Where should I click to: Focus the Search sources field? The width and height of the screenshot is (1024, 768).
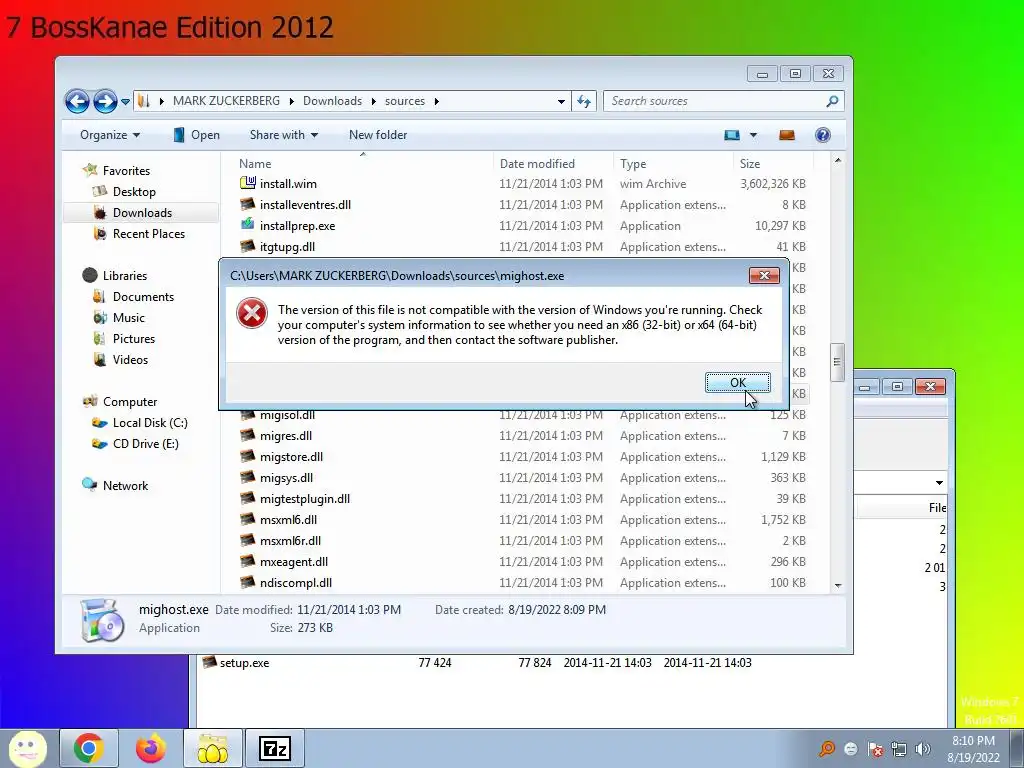pyautogui.click(x=715, y=101)
